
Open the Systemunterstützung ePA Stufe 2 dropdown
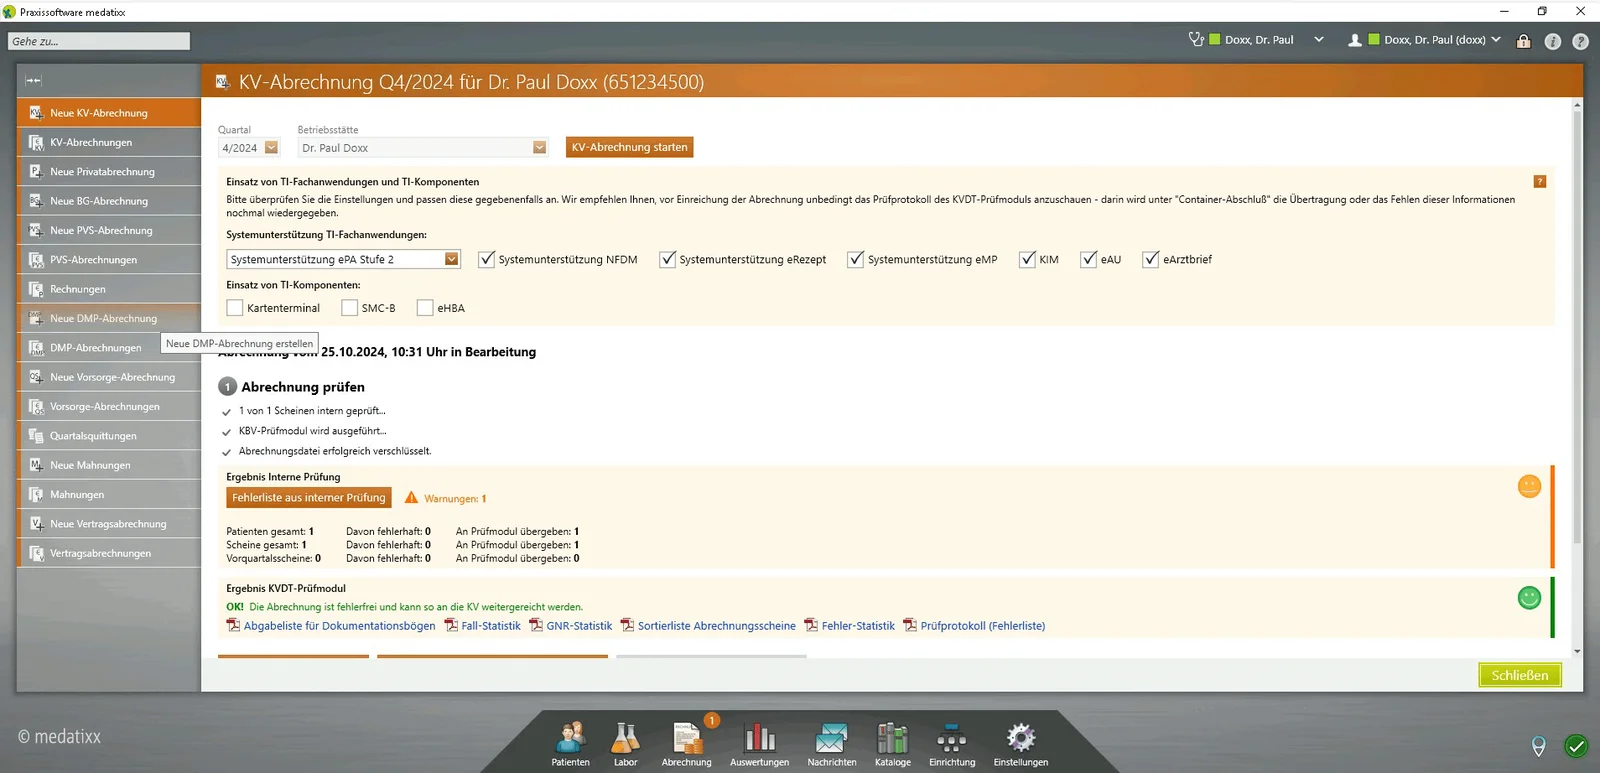click(452, 259)
